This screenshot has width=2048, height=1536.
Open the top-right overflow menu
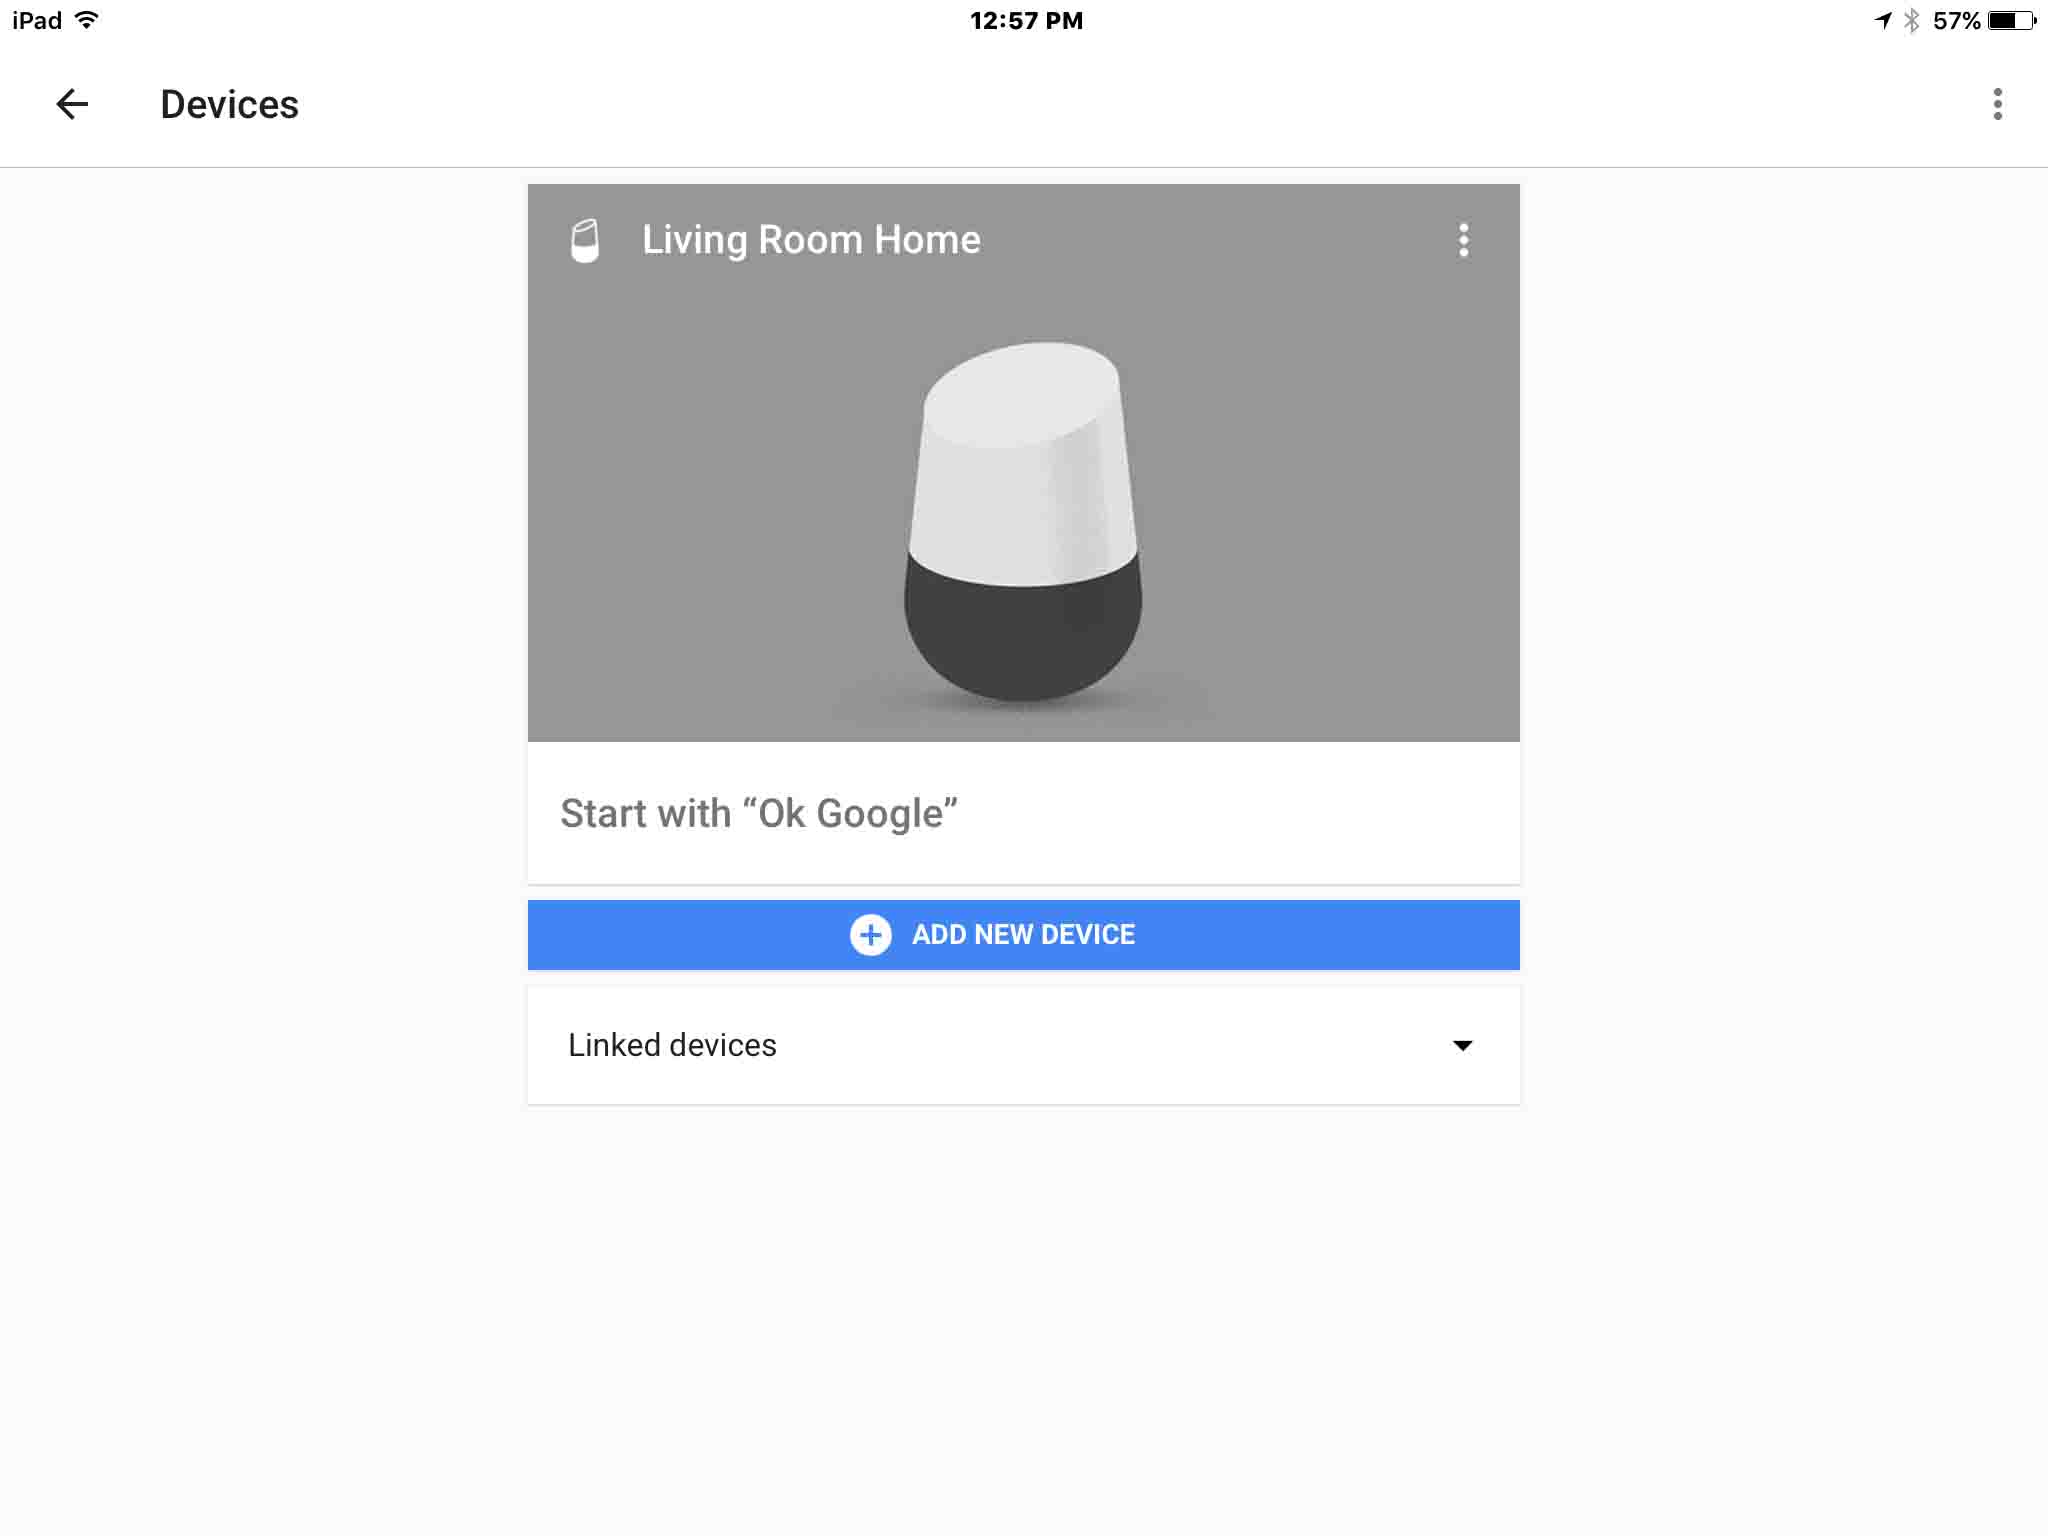click(1996, 103)
